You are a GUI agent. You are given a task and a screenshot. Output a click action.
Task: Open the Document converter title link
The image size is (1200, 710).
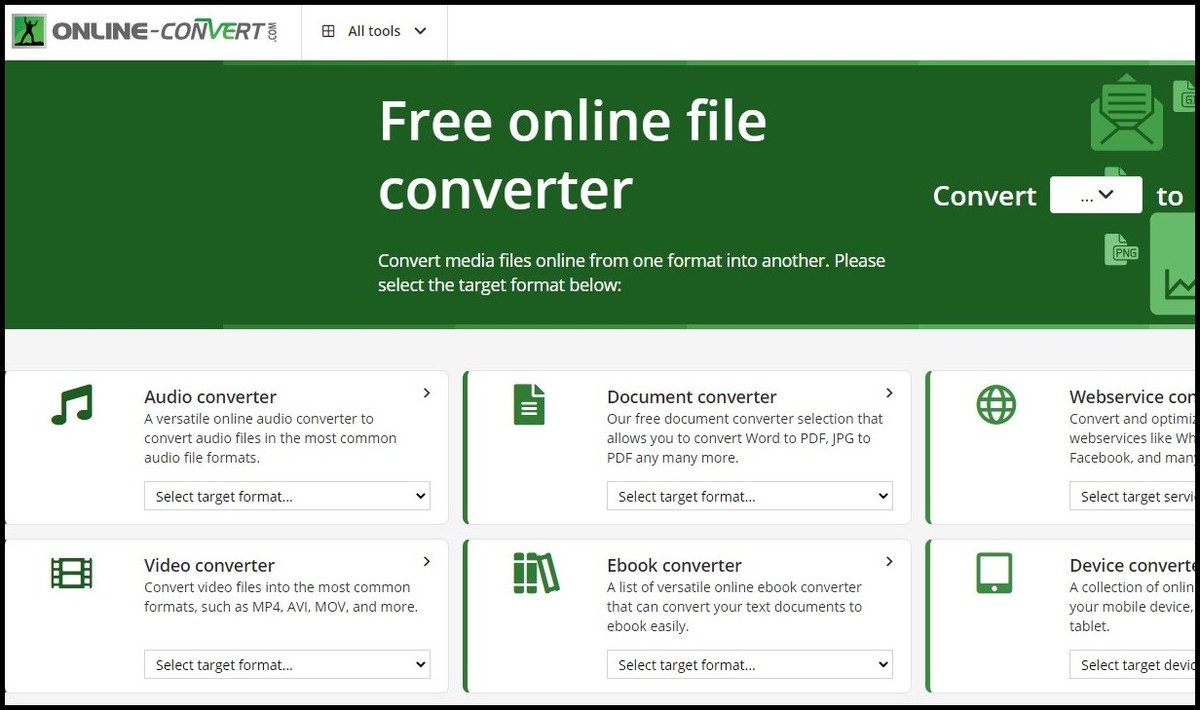pyautogui.click(x=692, y=397)
